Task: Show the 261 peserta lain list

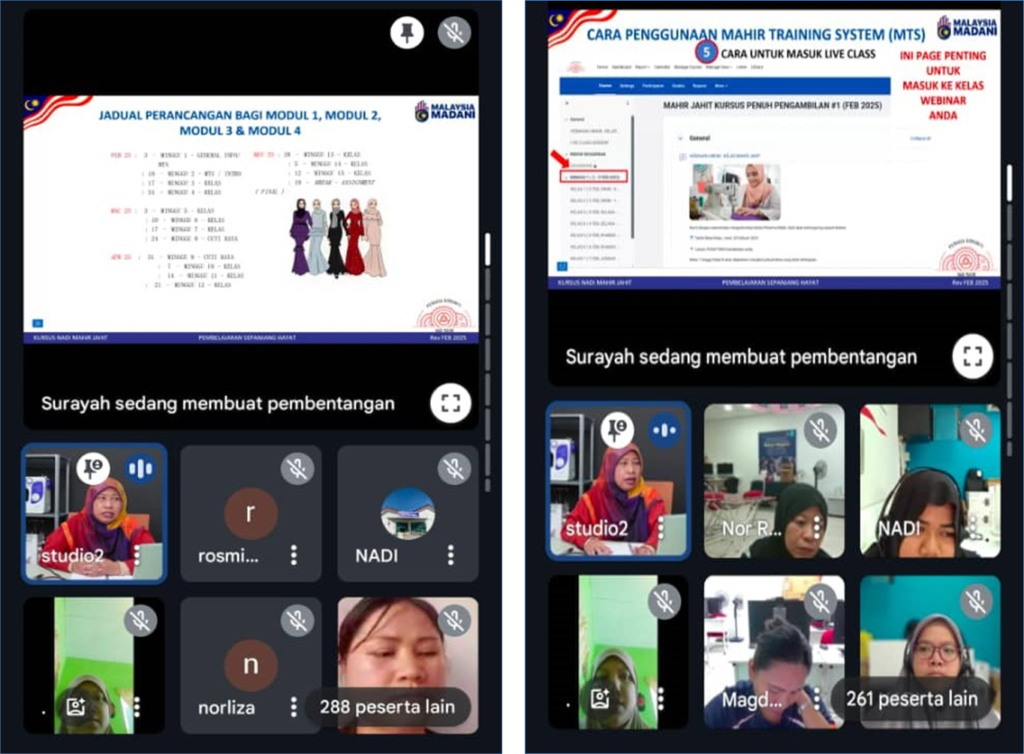Action: [x=910, y=698]
